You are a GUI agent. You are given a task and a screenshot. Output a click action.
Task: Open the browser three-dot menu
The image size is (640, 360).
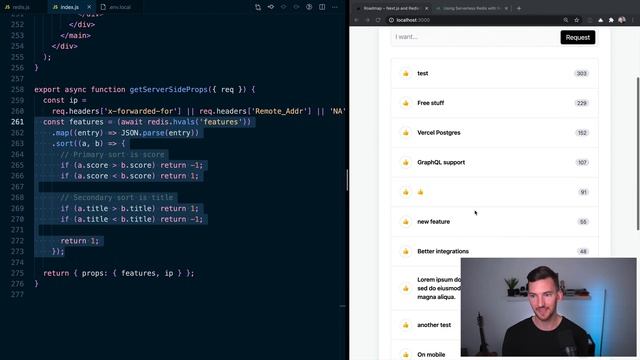pyautogui.click(x=633, y=20)
